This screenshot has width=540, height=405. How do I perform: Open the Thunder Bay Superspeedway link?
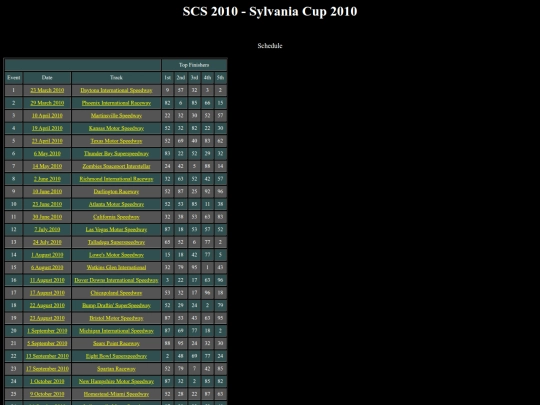click(x=116, y=154)
